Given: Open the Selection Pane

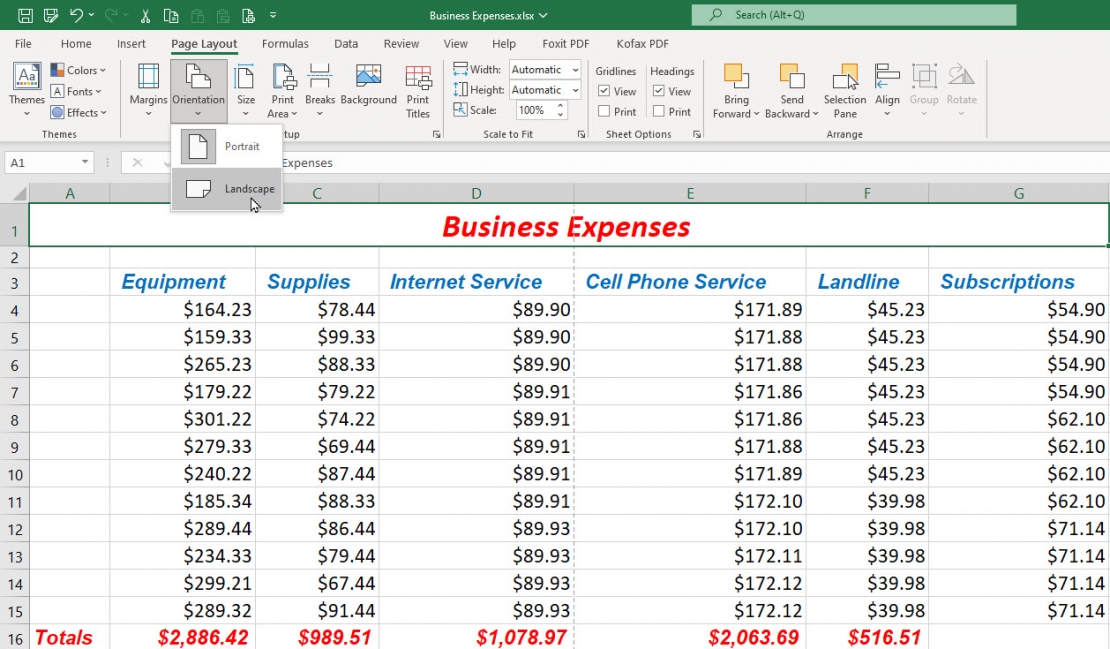Looking at the screenshot, I should pos(845,90).
